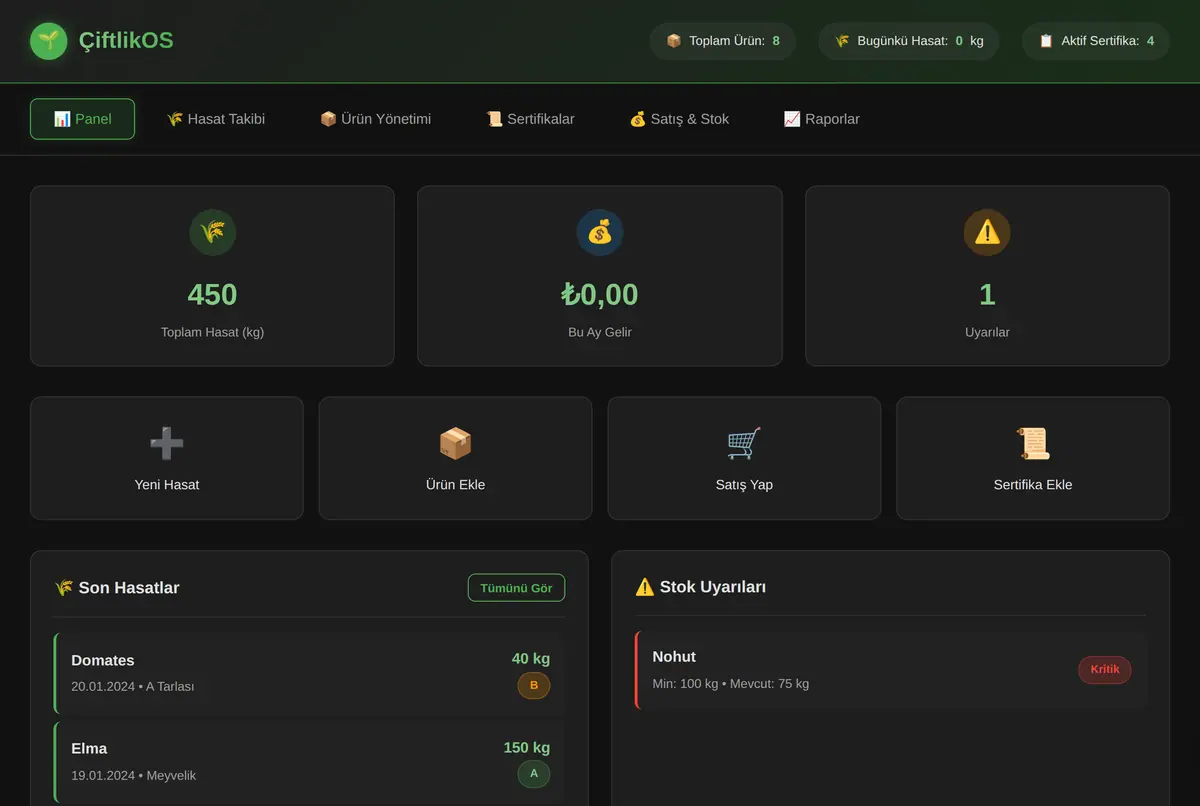
Task: Click the Nohut stock alert name
Action: coord(674,657)
